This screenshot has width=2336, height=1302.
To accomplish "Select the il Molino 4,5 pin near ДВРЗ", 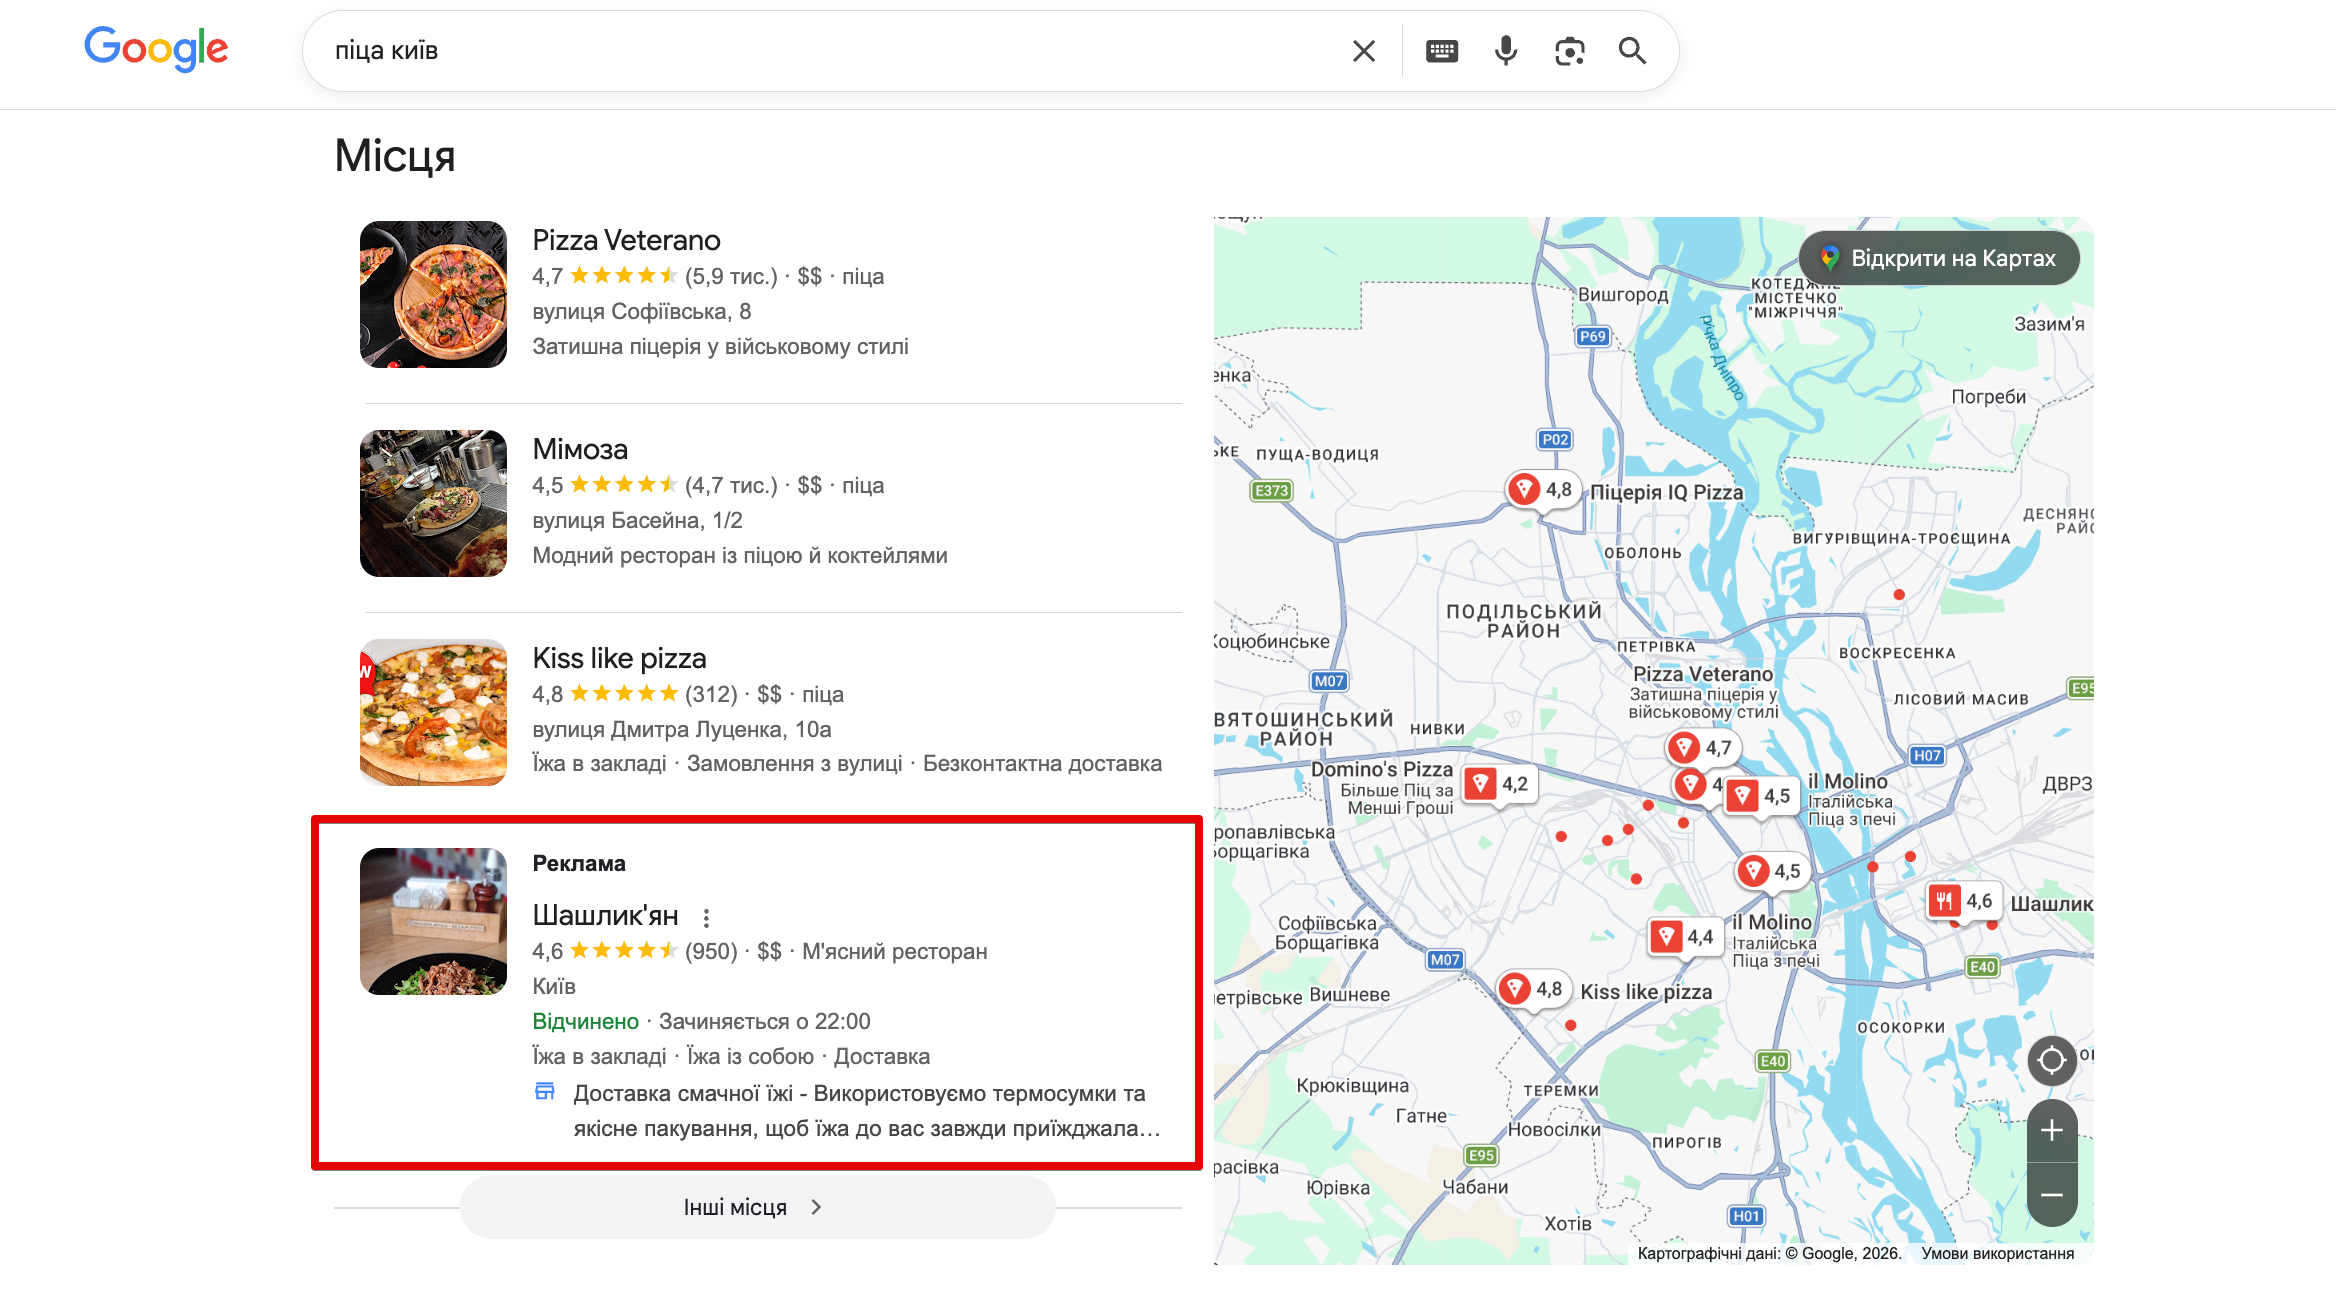I will (1760, 796).
